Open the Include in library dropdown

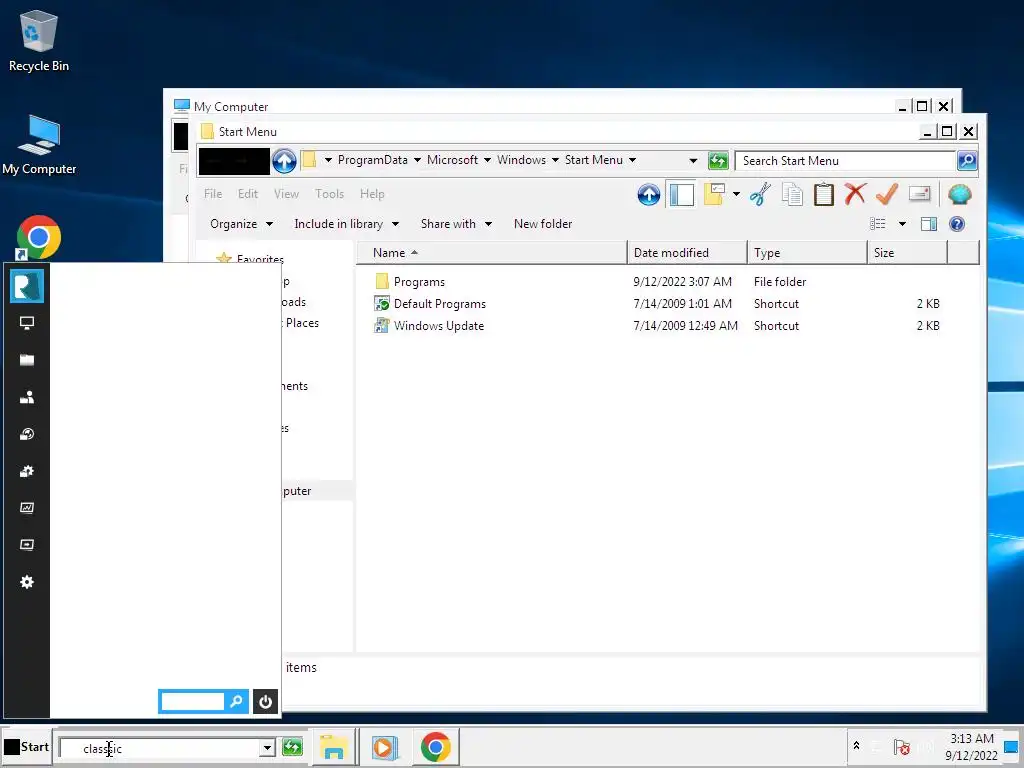pyautogui.click(x=346, y=224)
